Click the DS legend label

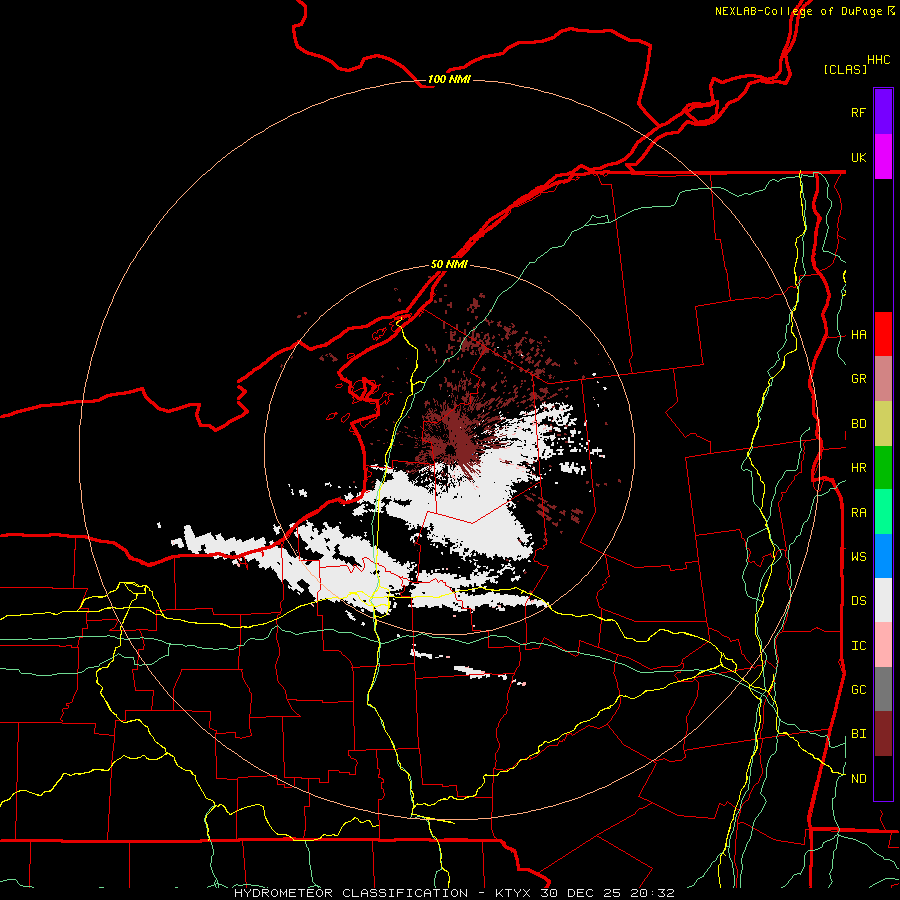tap(858, 600)
